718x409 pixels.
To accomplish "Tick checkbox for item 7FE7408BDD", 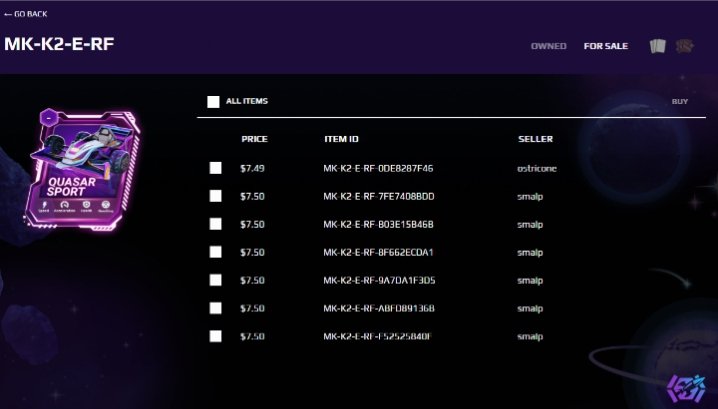I will pos(216,196).
